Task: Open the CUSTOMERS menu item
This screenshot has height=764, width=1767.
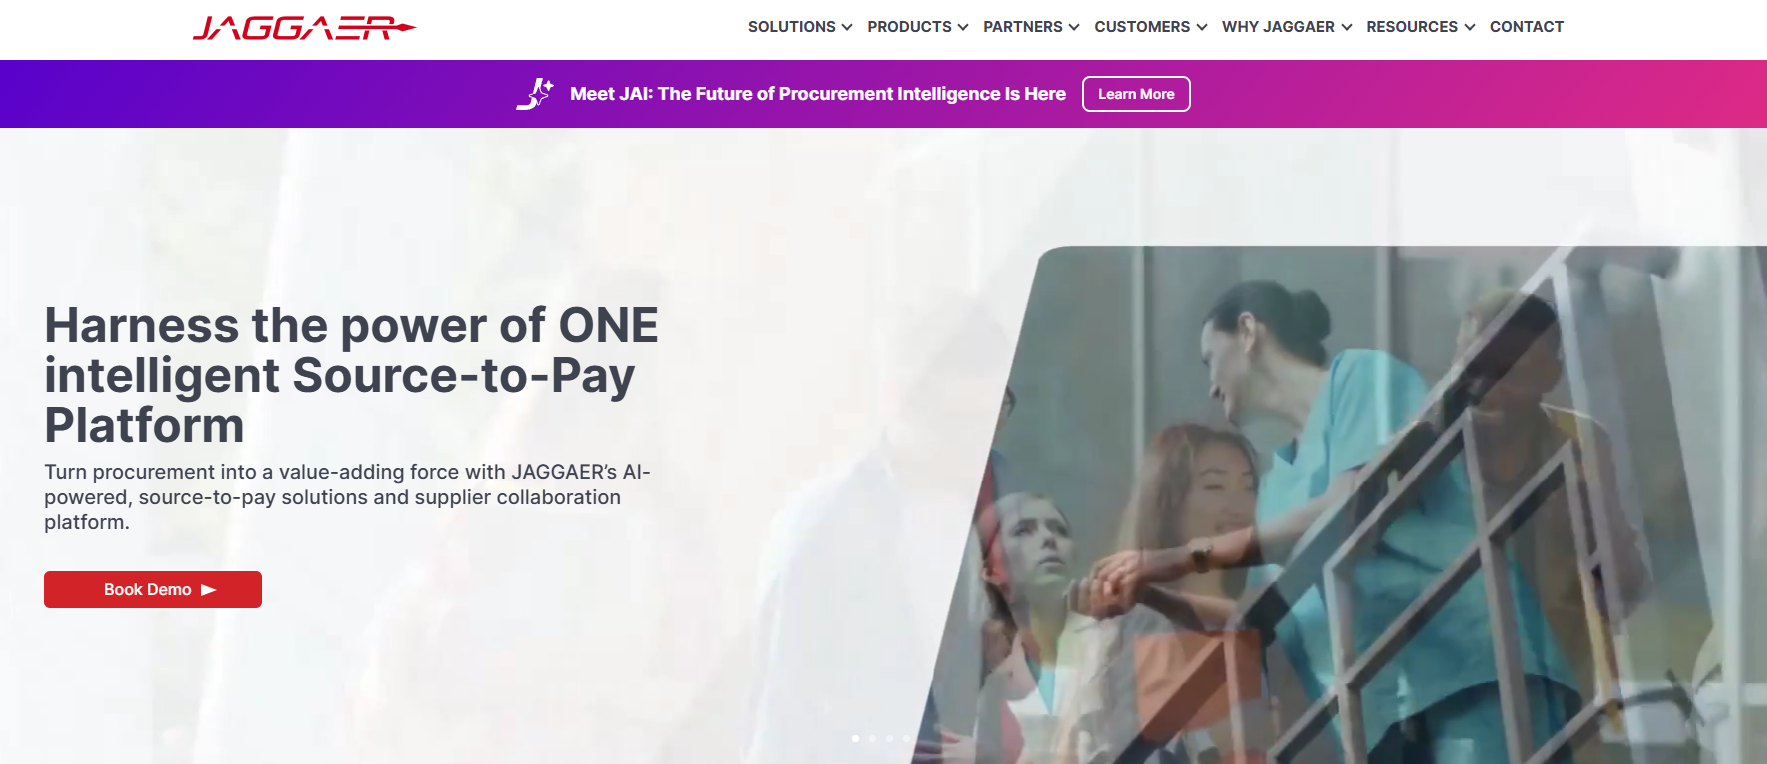Action: (x=1142, y=27)
